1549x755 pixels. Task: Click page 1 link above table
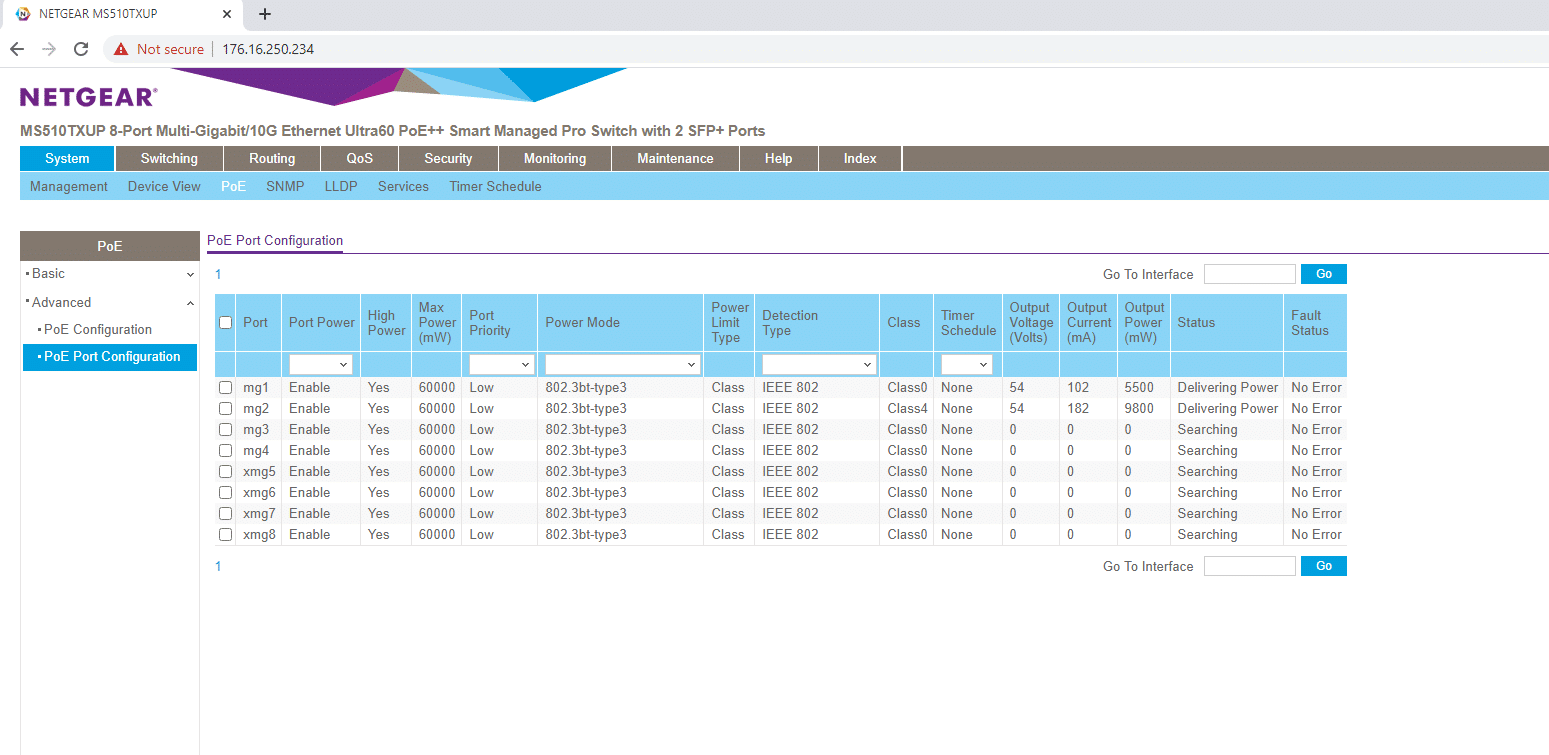pos(218,273)
